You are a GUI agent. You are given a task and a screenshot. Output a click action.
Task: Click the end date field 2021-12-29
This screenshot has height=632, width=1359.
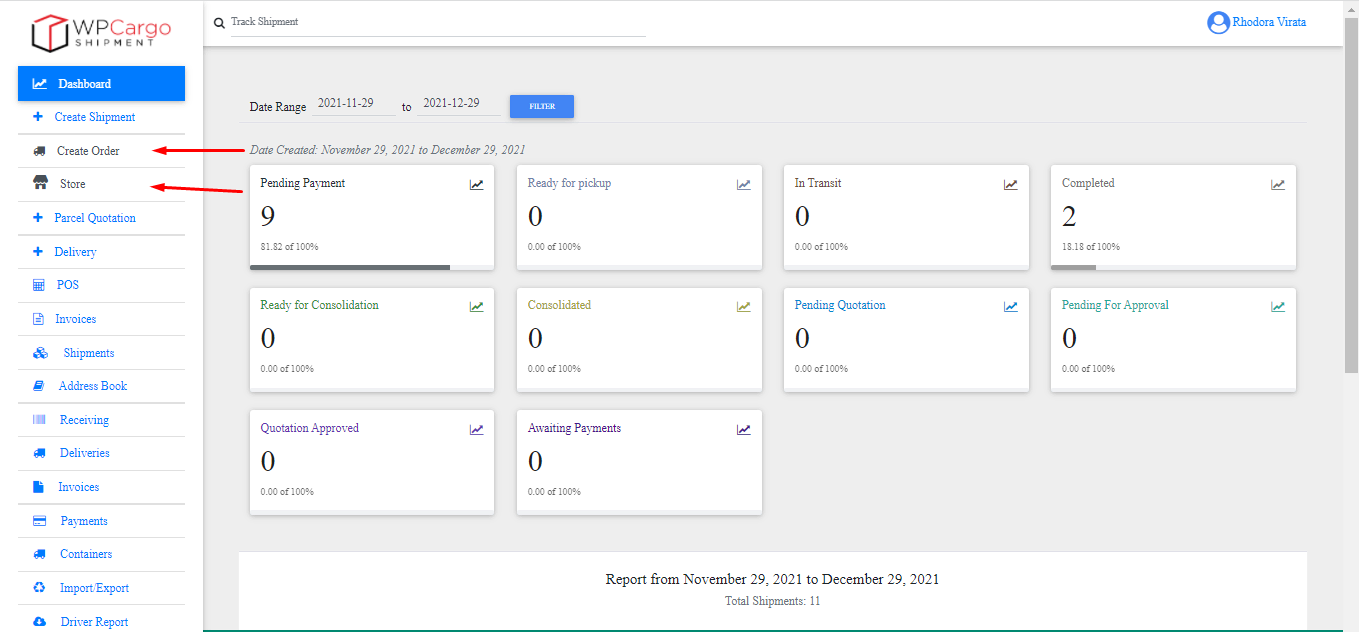tap(458, 104)
